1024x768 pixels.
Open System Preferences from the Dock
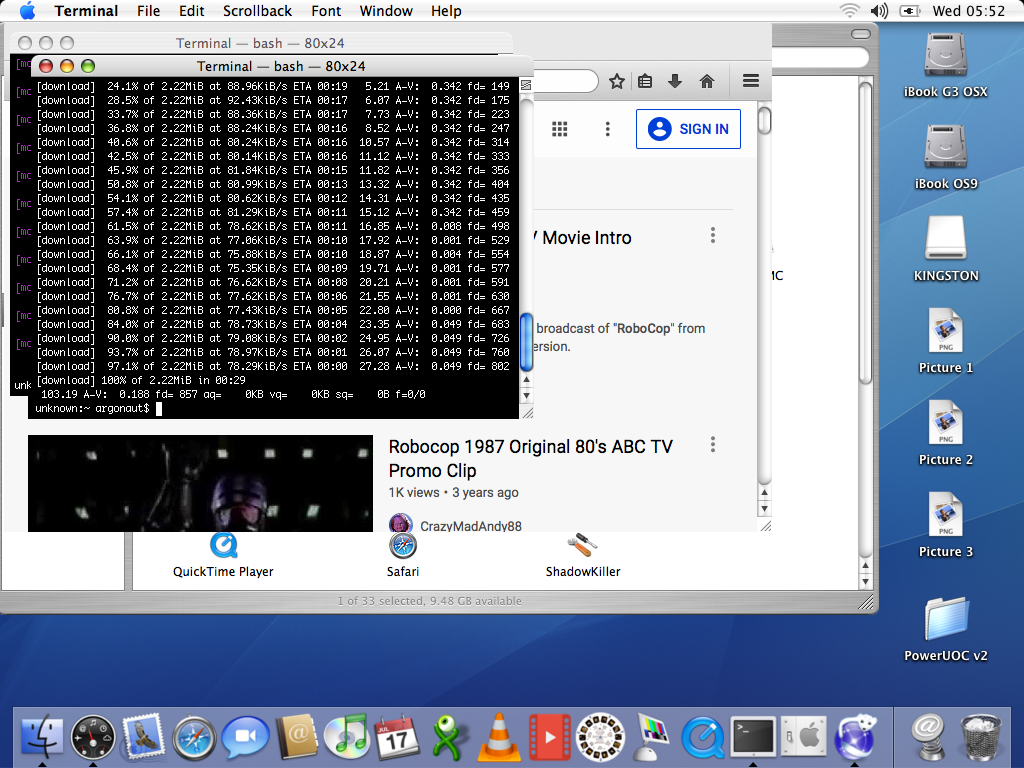(804, 737)
